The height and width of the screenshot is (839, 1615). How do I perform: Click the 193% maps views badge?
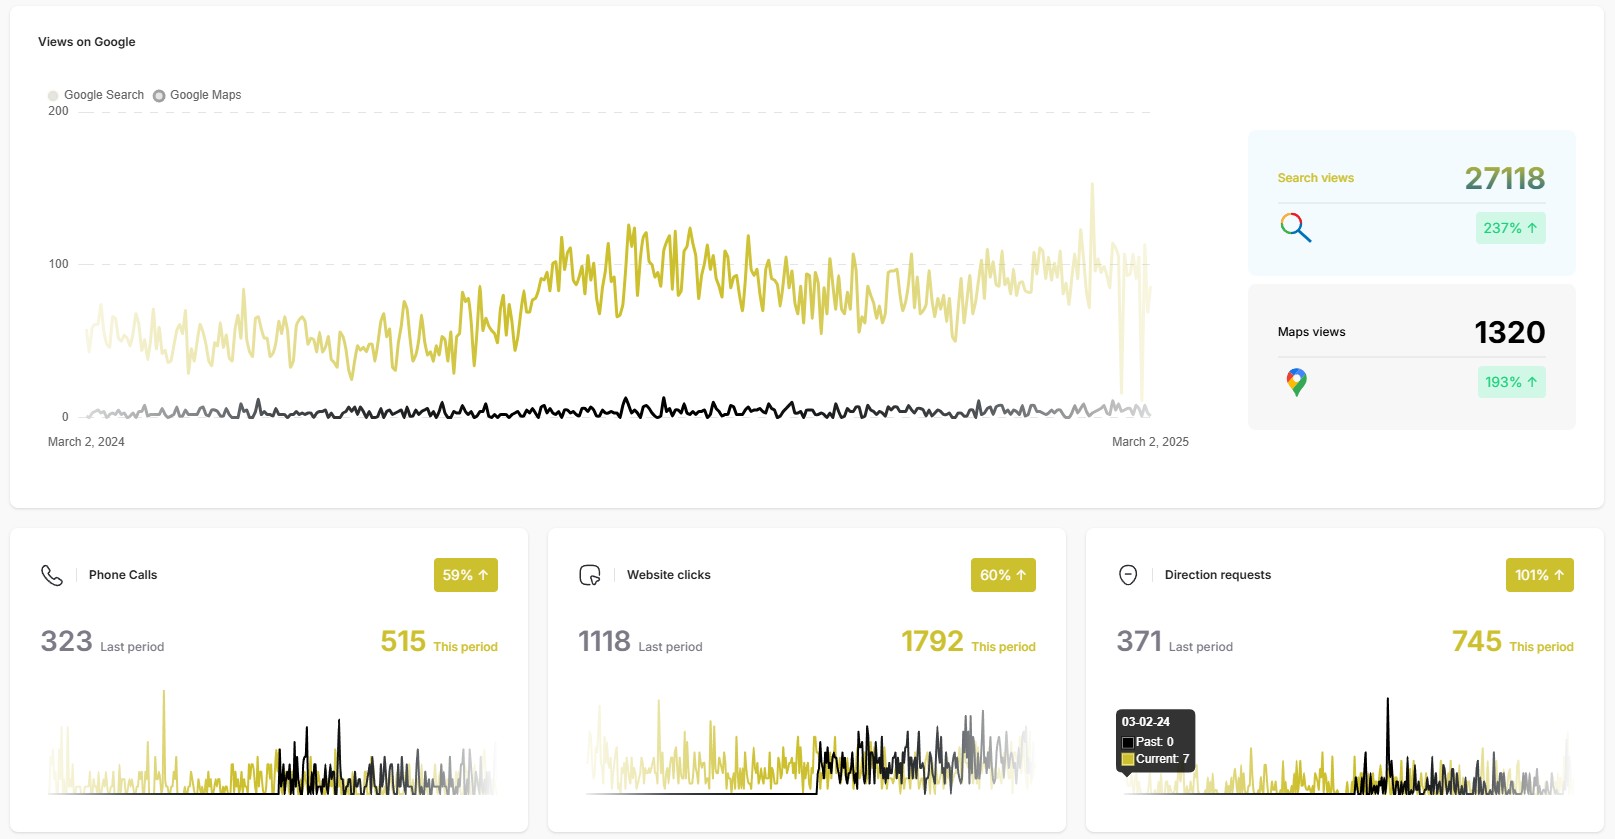1511,382
